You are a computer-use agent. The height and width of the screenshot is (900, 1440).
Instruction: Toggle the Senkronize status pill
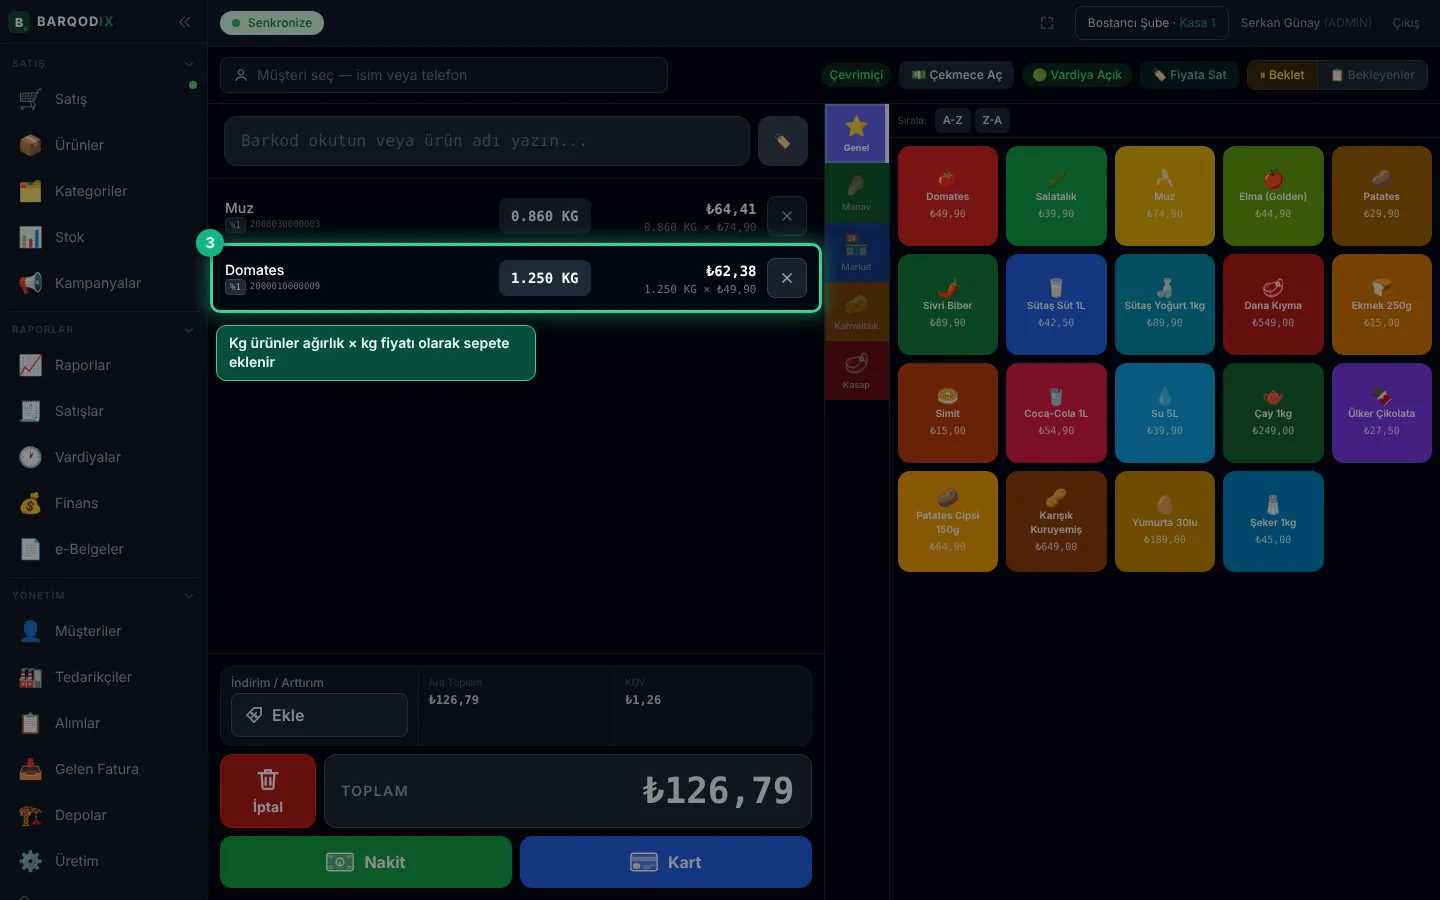click(x=272, y=23)
